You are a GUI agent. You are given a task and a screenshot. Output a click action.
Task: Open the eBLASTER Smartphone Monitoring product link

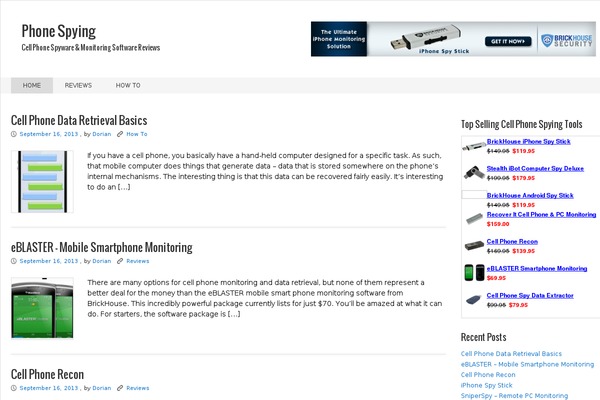pyautogui.click(x=537, y=269)
